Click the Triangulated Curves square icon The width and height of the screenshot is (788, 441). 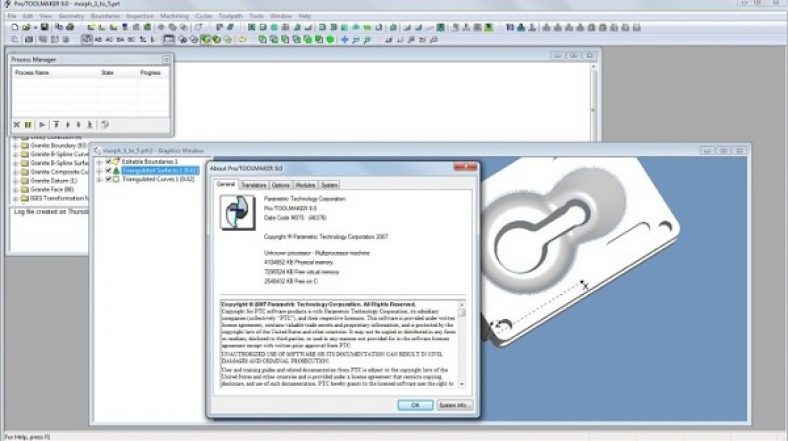click(x=116, y=179)
